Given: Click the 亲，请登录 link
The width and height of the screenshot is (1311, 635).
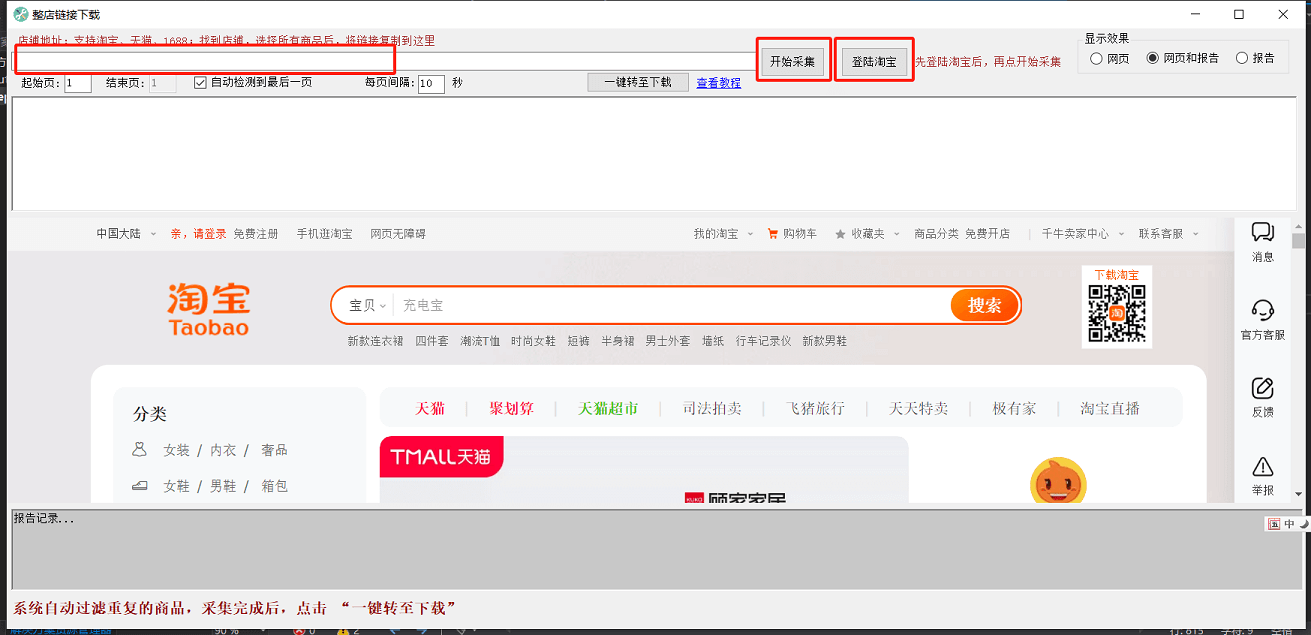Looking at the screenshot, I should pyautogui.click(x=199, y=233).
